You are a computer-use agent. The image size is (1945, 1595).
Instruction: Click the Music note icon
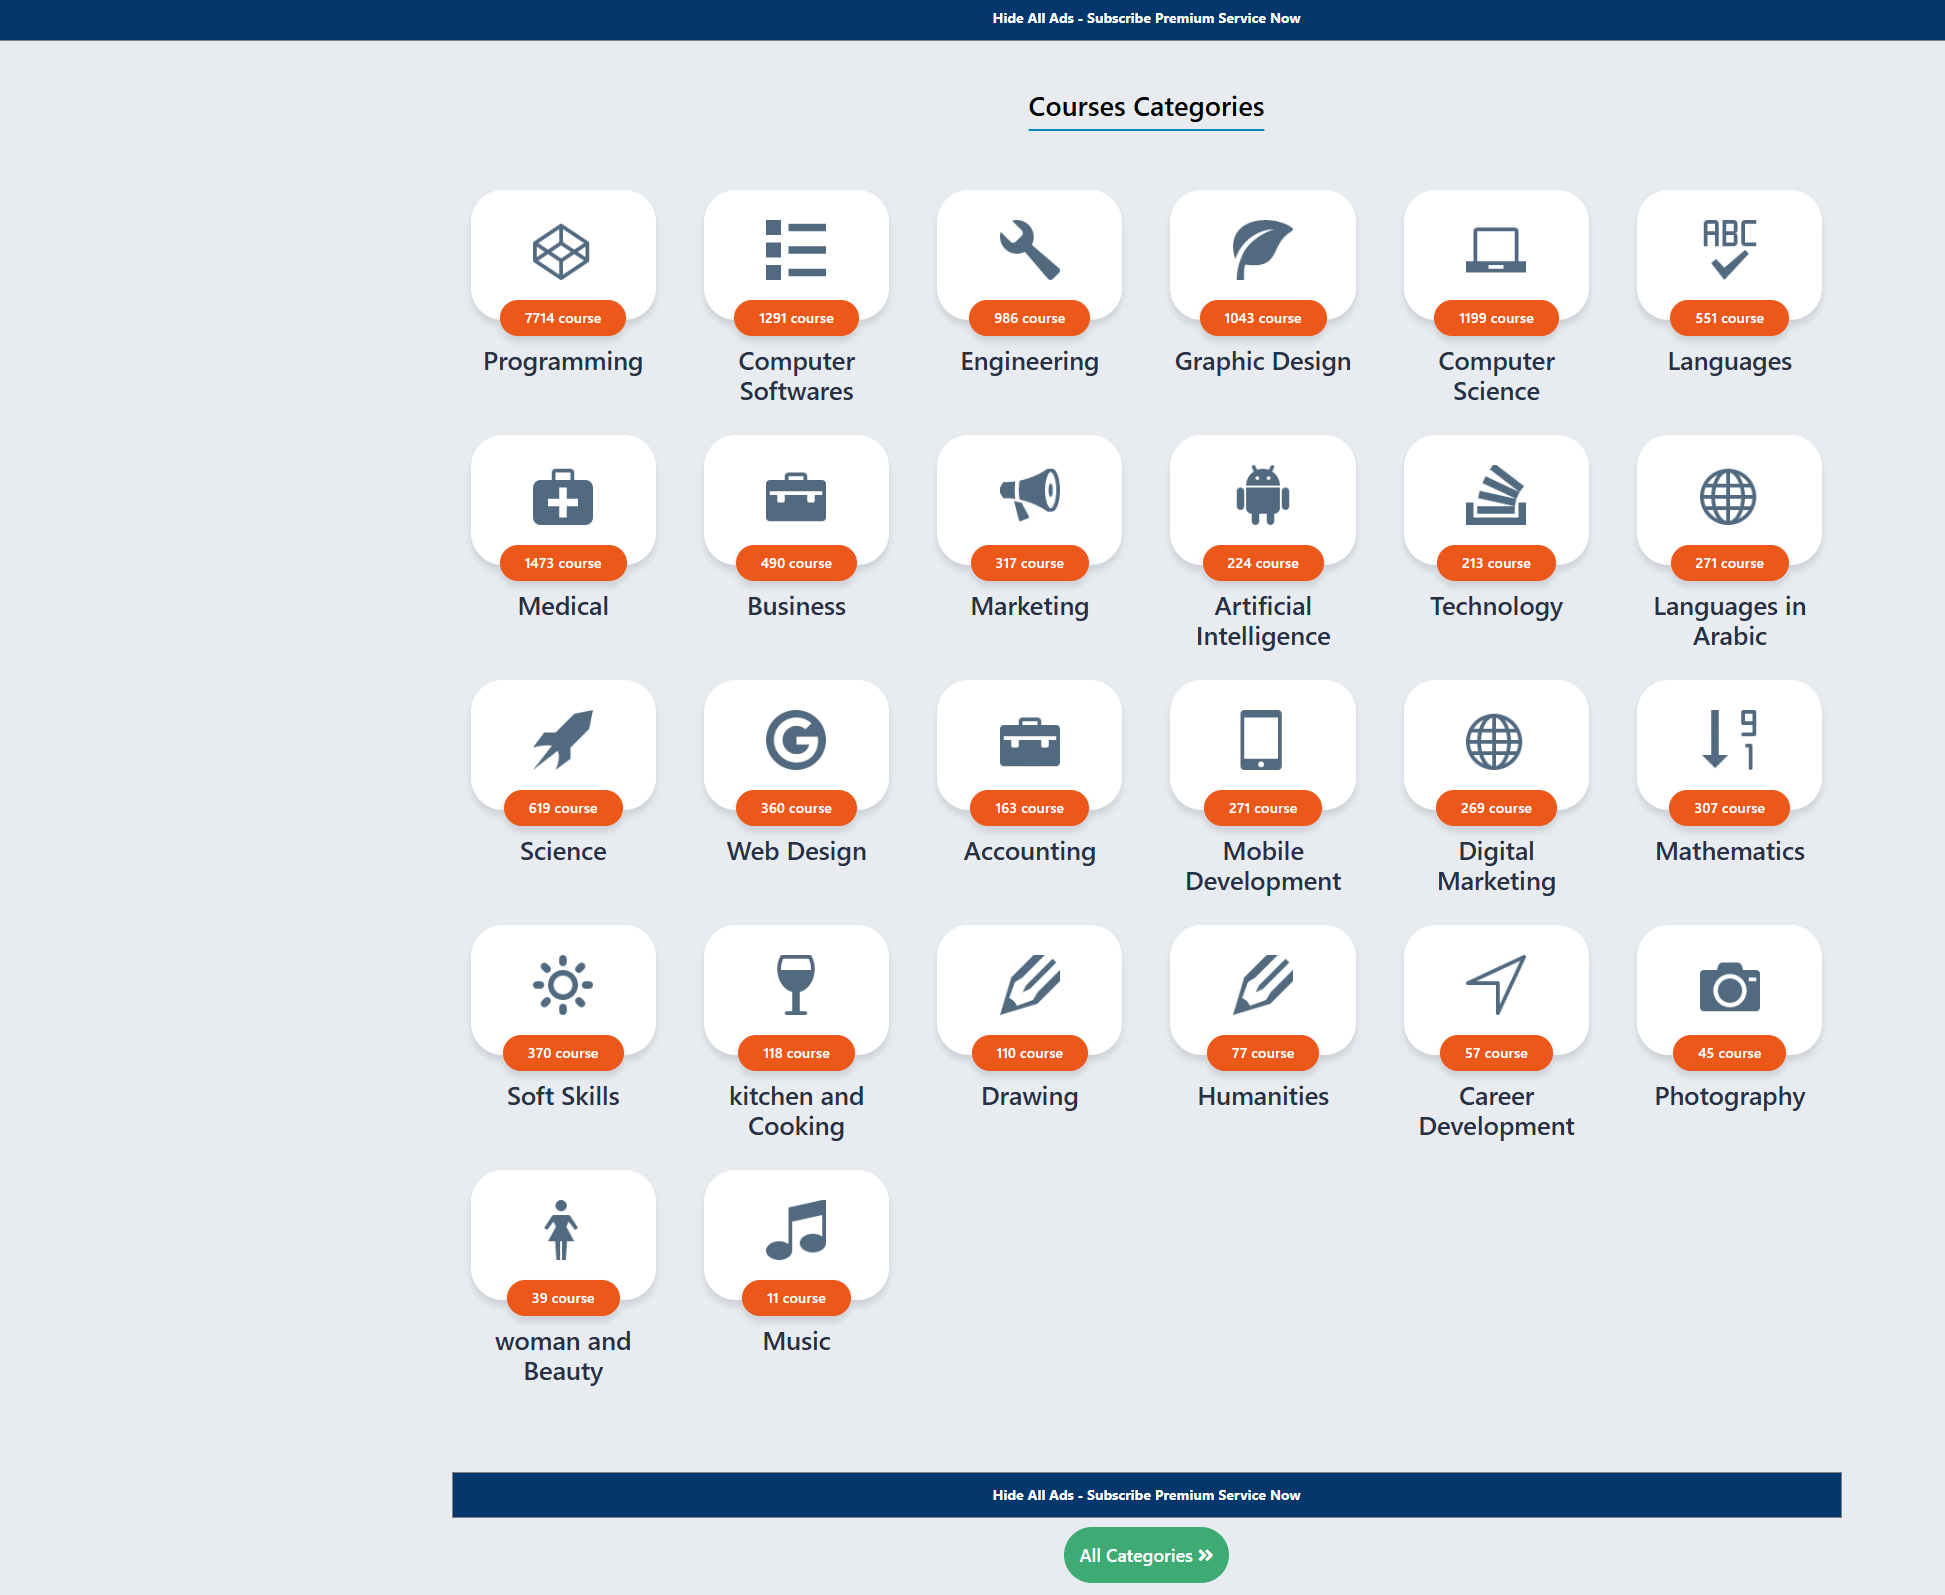click(x=796, y=1230)
